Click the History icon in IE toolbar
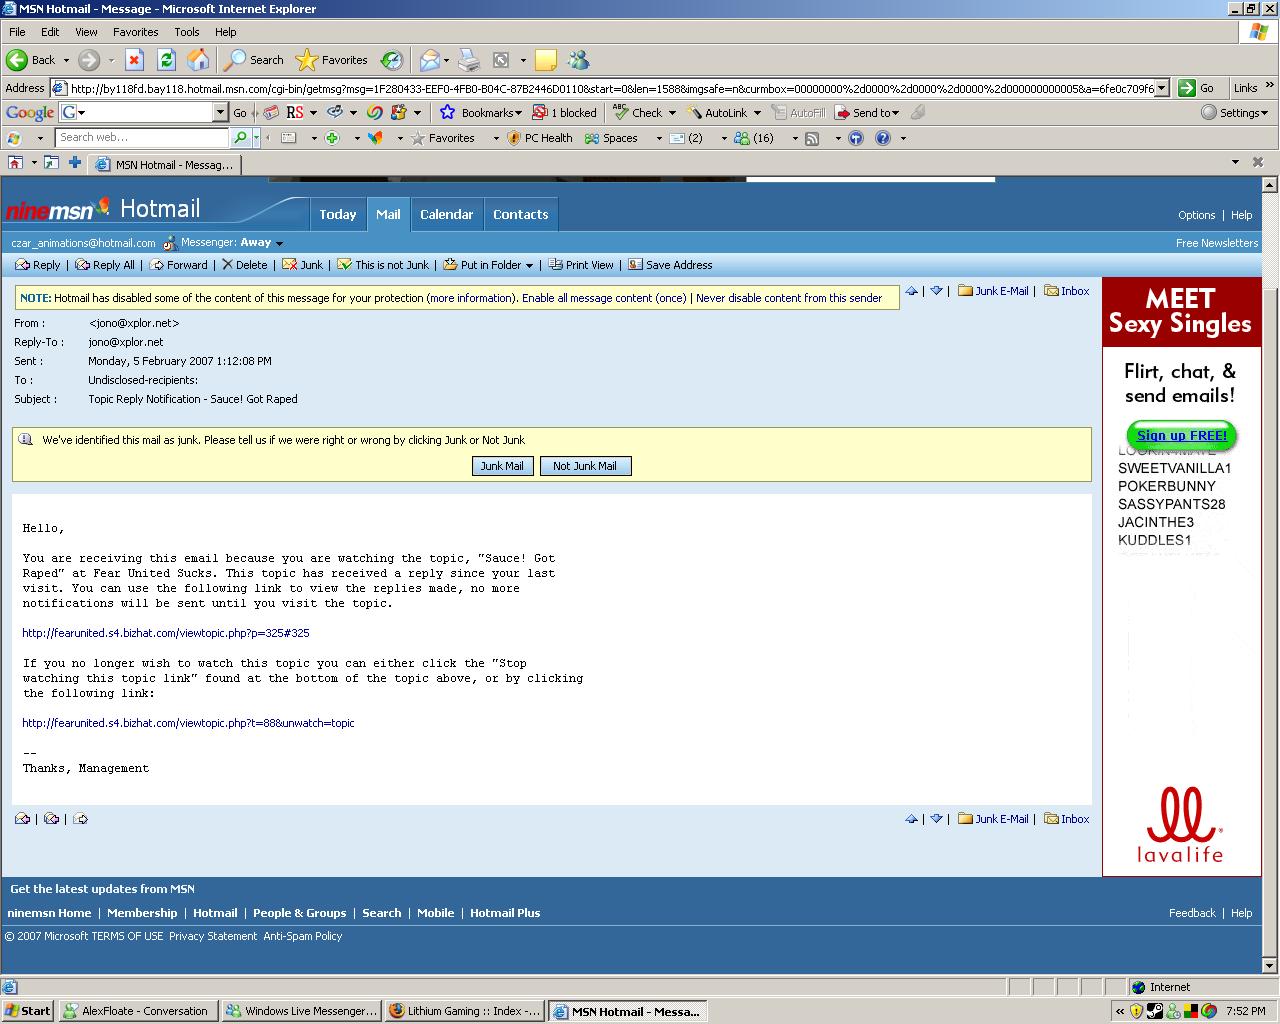The image size is (1280, 1024). click(x=392, y=60)
